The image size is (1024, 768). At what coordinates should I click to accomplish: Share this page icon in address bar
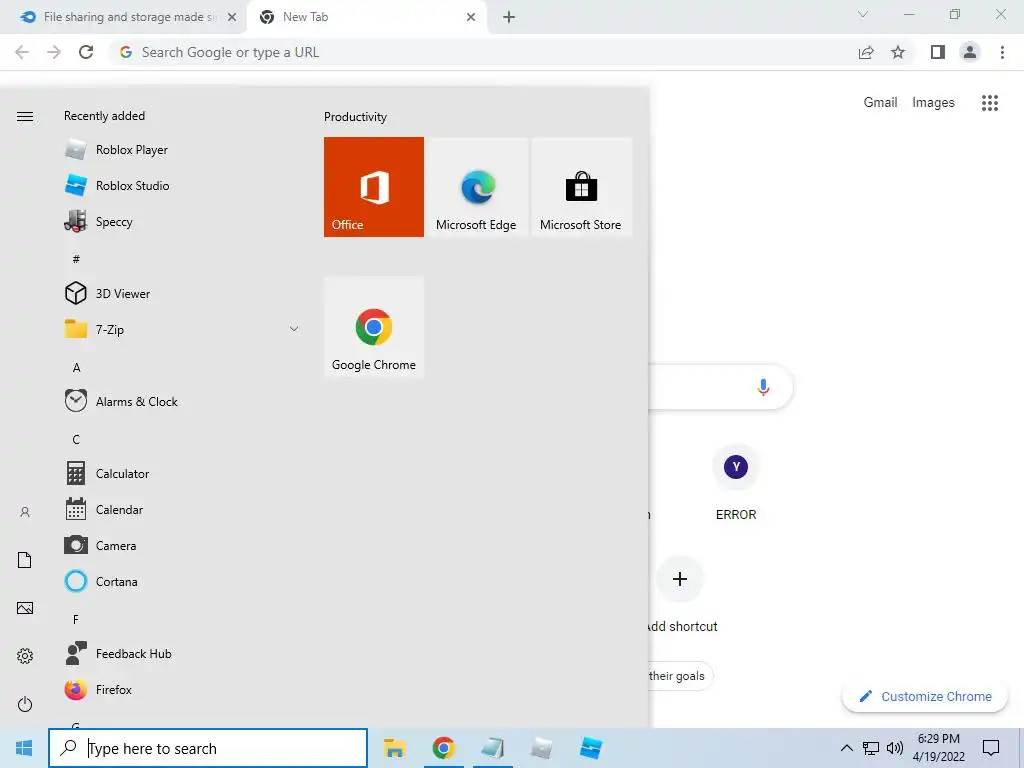click(x=866, y=52)
